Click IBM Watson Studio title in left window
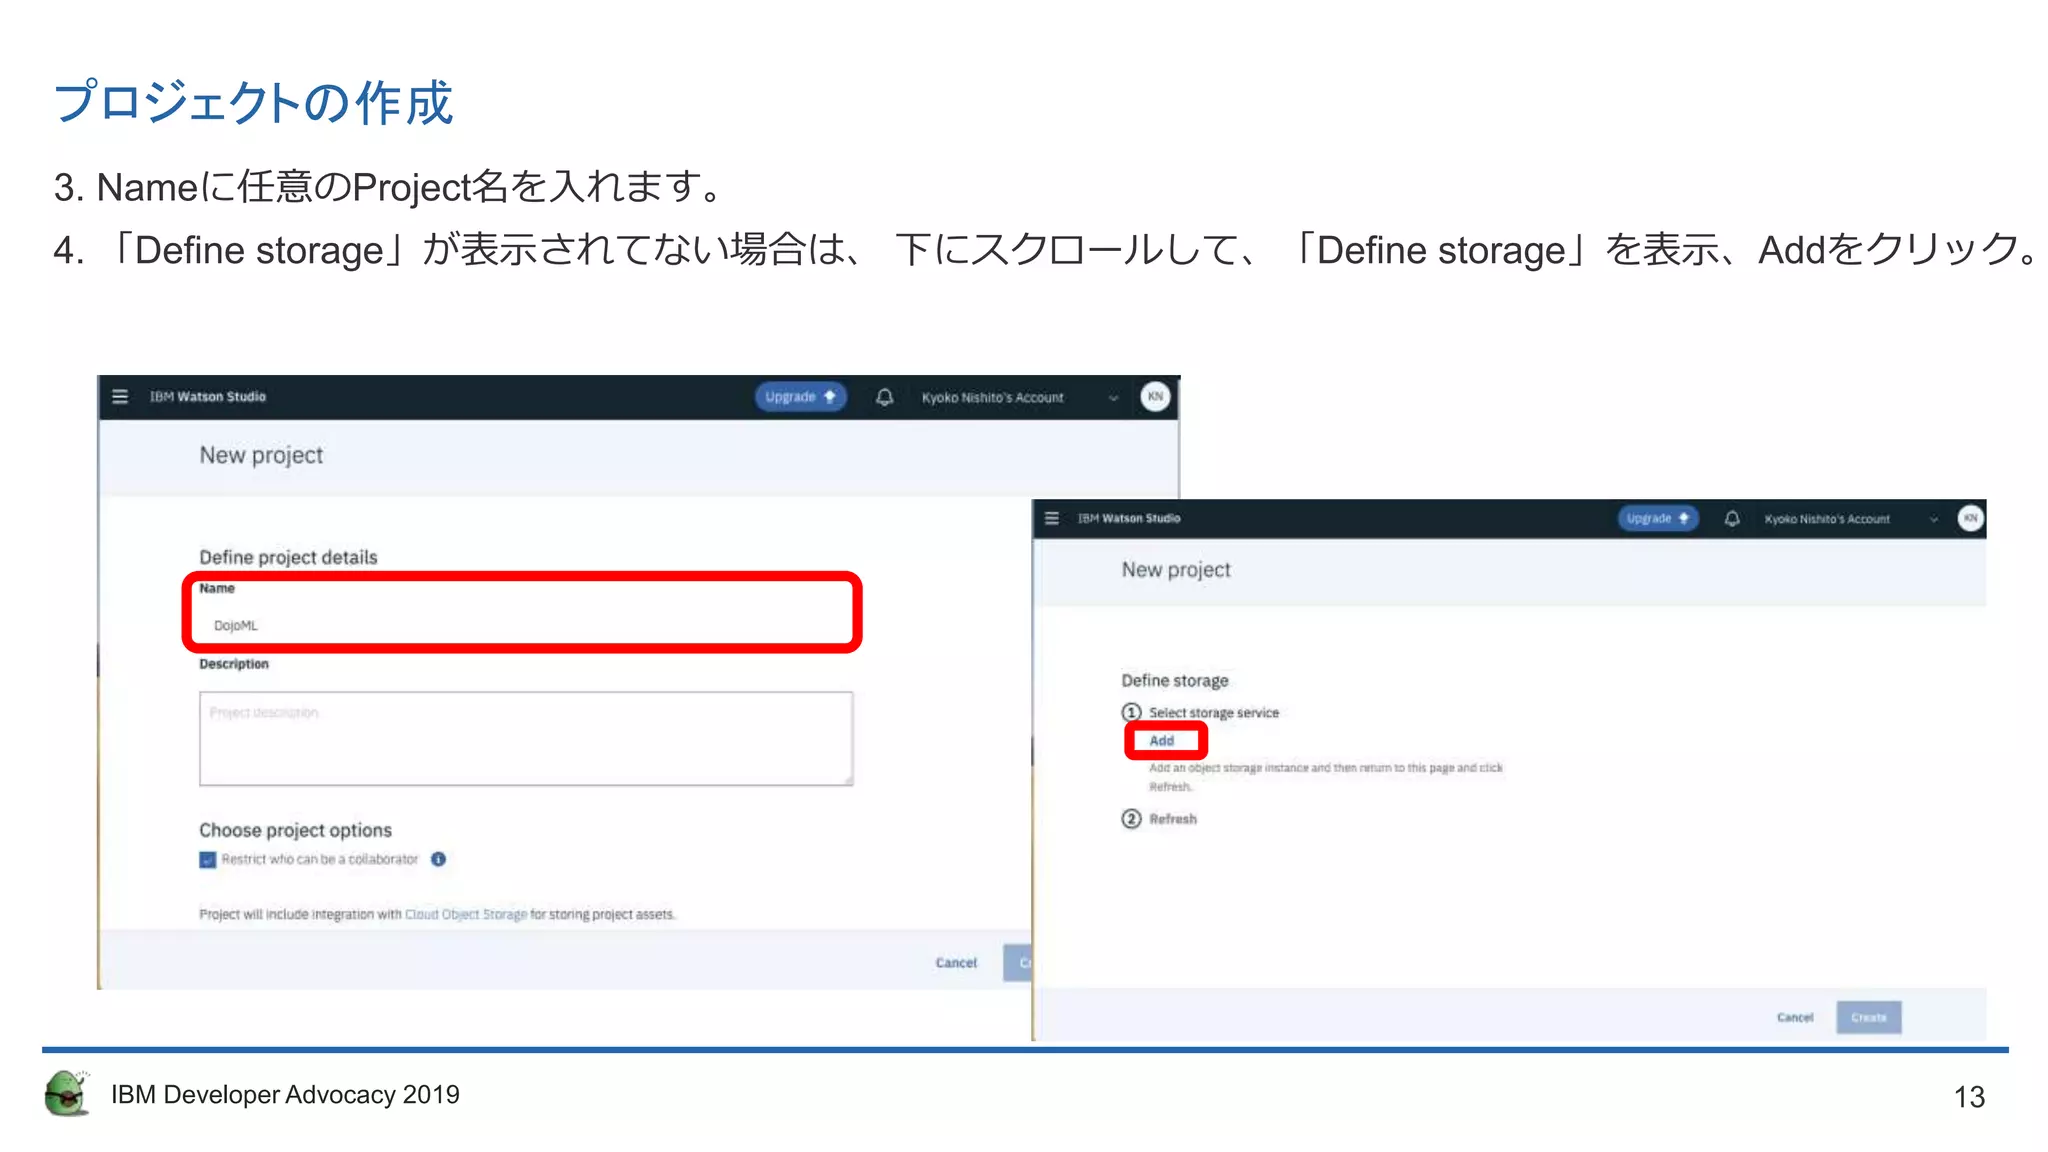The height and width of the screenshot is (1152, 2048). (208, 397)
